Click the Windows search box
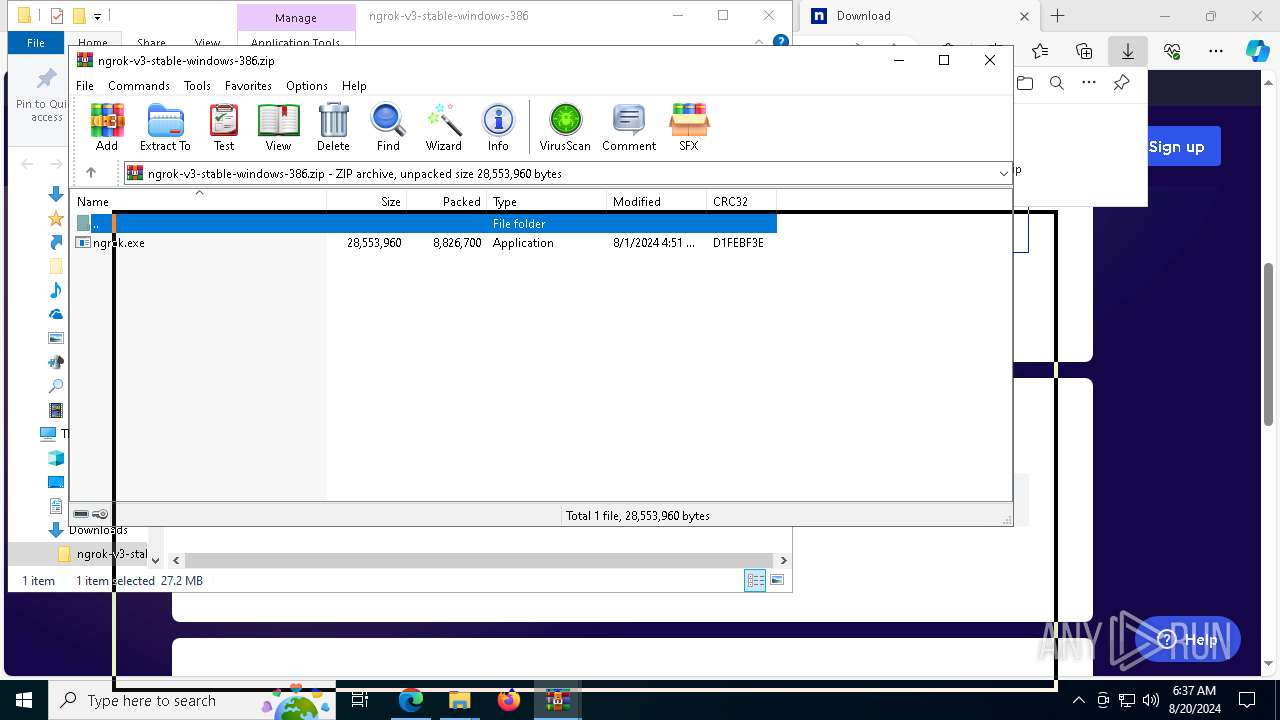The width and height of the screenshot is (1280, 720). tap(192, 700)
